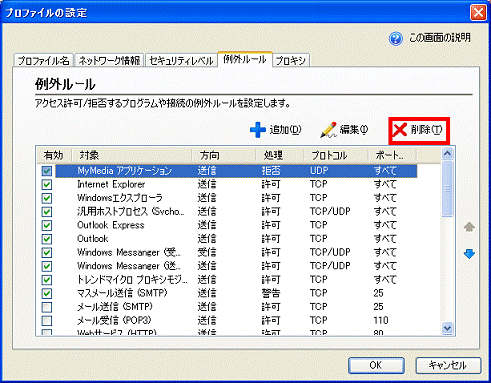Move rule down with blue arrow
This screenshot has width=491, height=383.
(469, 254)
